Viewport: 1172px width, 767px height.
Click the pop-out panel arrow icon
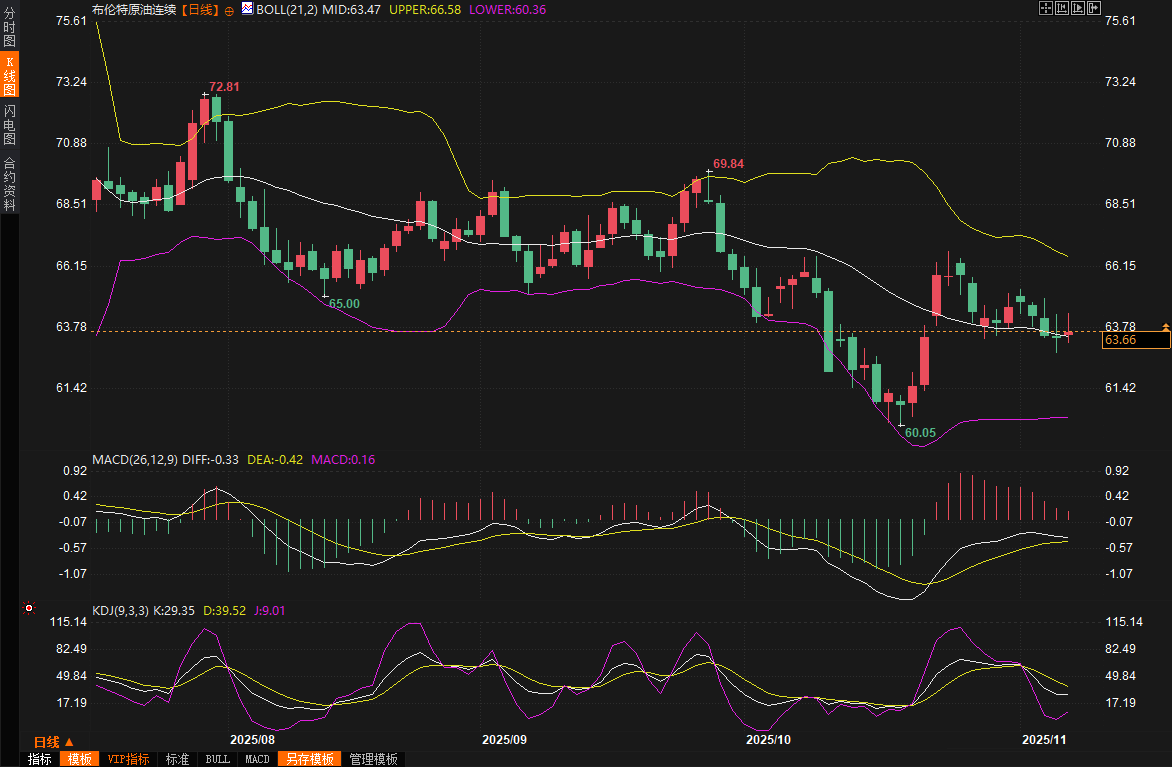(1094, 8)
